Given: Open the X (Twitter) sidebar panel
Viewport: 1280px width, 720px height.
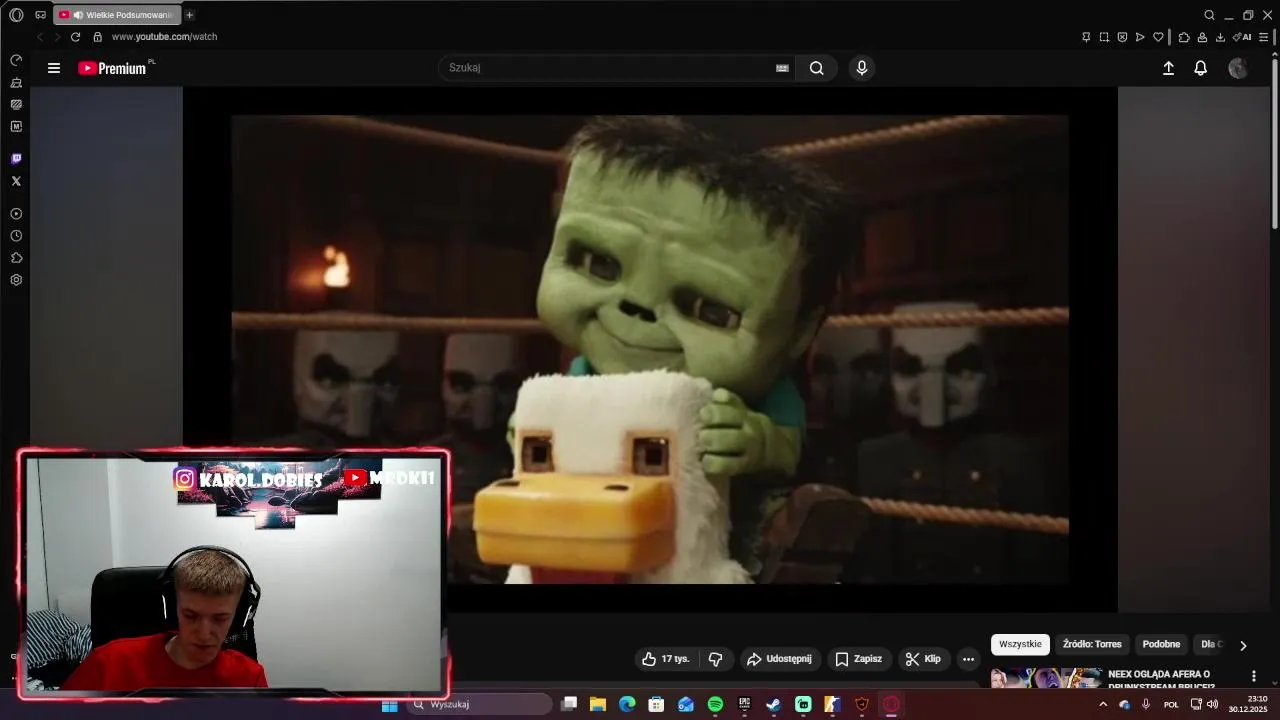Looking at the screenshot, I should 16,181.
